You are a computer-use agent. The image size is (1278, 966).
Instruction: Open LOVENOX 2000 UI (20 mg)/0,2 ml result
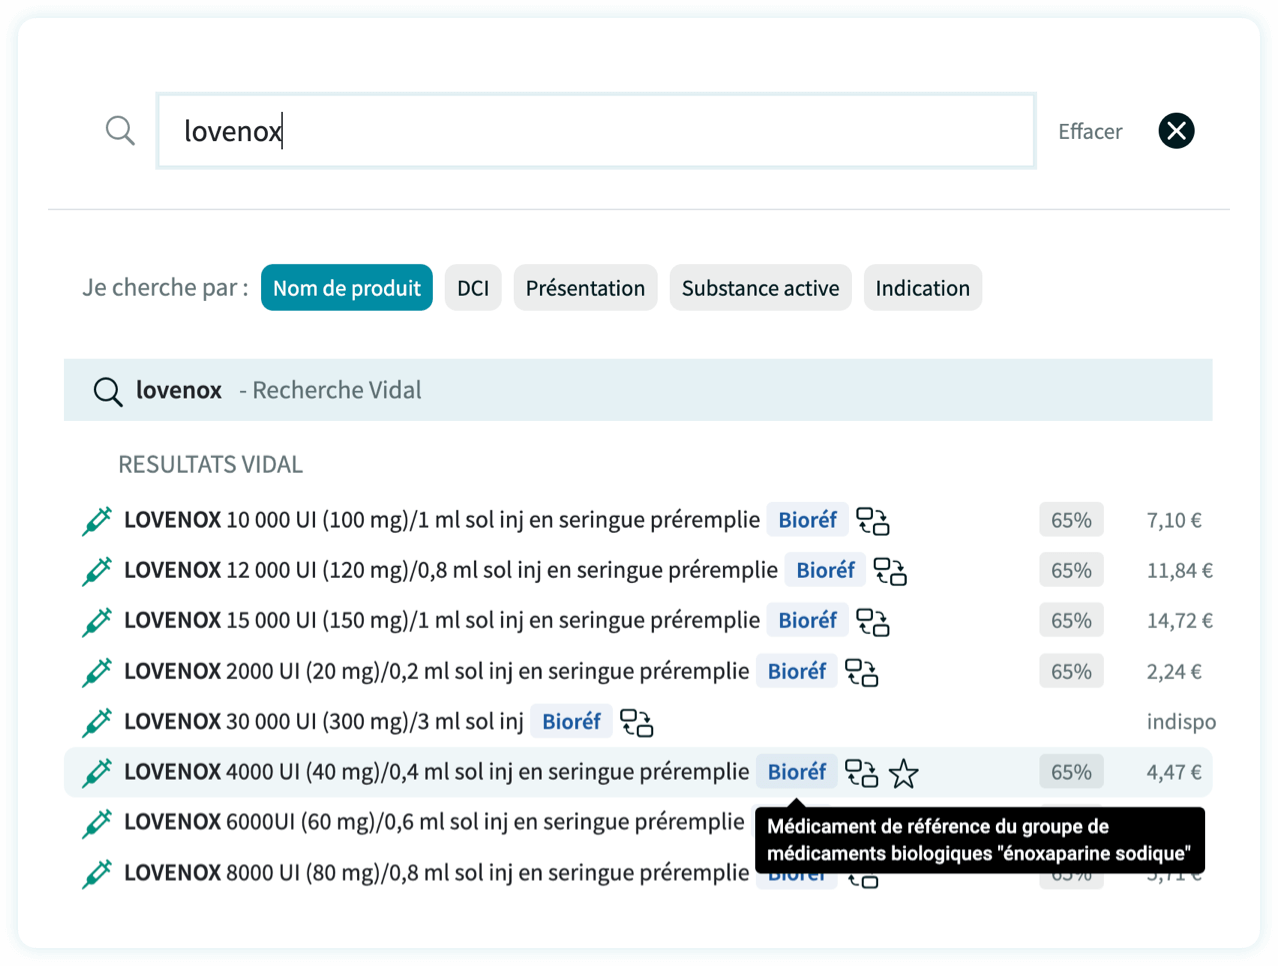(x=436, y=671)
